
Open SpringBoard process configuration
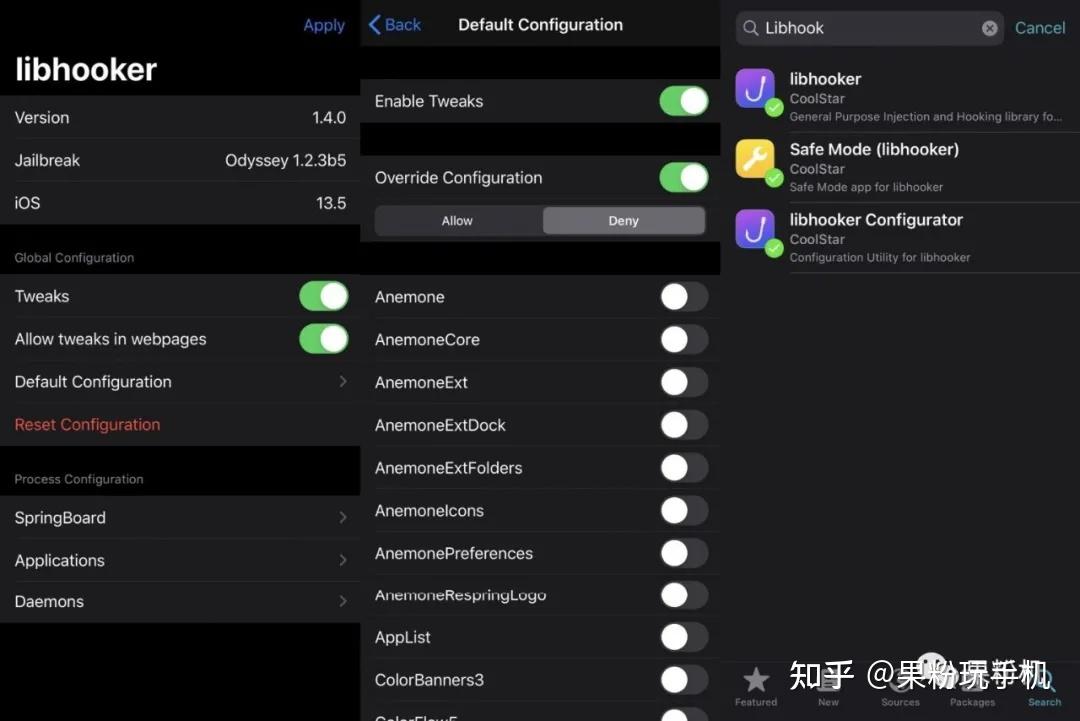click(180, 518)
